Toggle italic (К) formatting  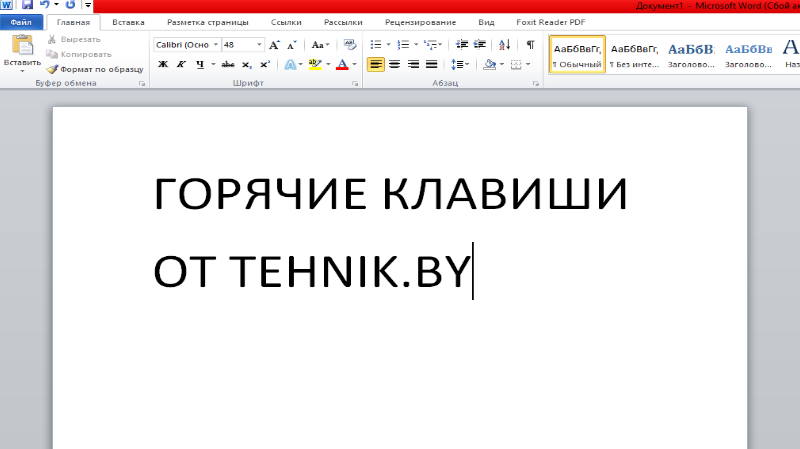pyautogui.click(x=181, y=64)
